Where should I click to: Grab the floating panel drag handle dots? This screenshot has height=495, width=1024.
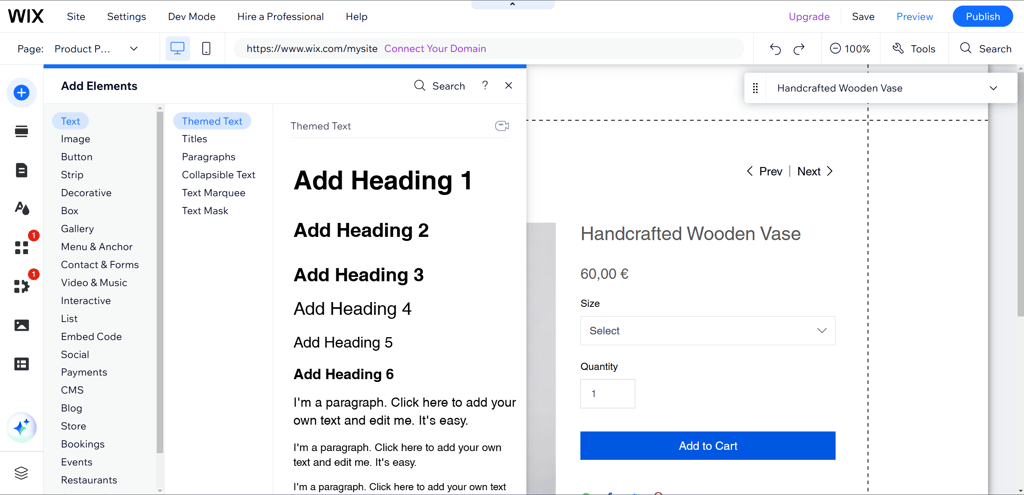[x=755, y=88]
